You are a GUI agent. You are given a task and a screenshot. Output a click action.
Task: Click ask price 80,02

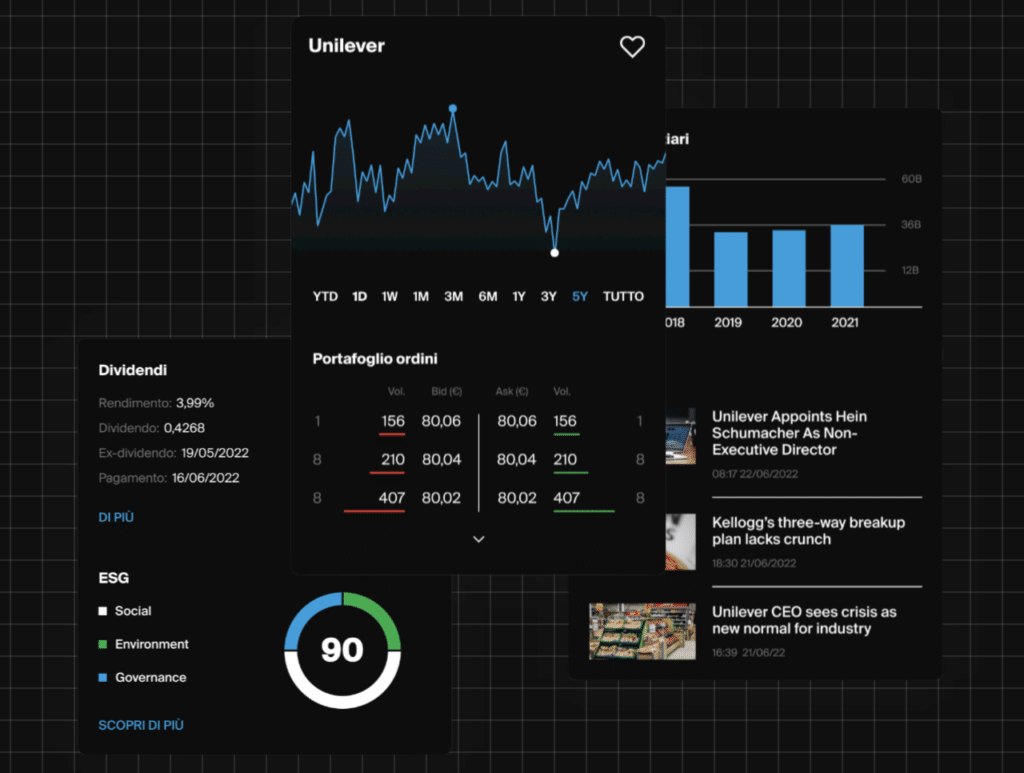tap(517, 498)
